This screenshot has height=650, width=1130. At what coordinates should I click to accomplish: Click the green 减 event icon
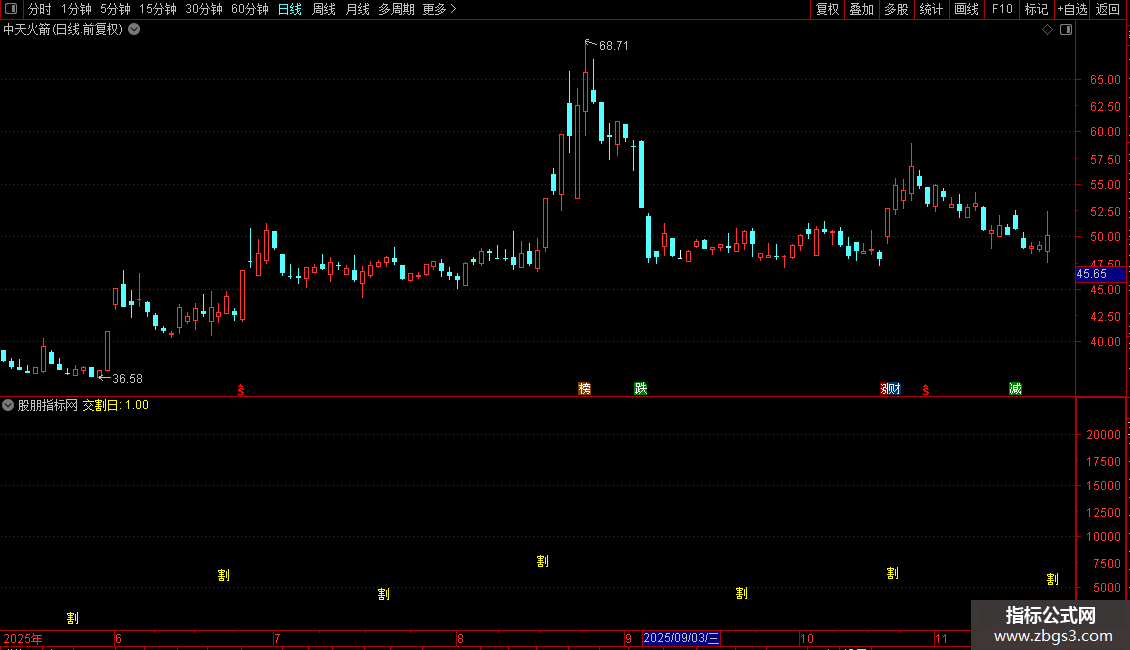[x=1015, y=389]
